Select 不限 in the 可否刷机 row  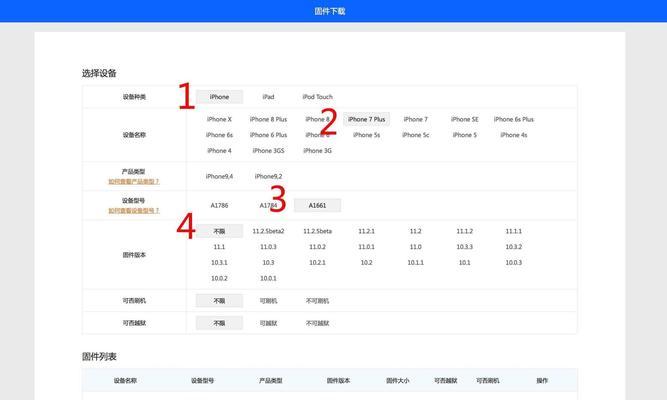tap(219, 301)
